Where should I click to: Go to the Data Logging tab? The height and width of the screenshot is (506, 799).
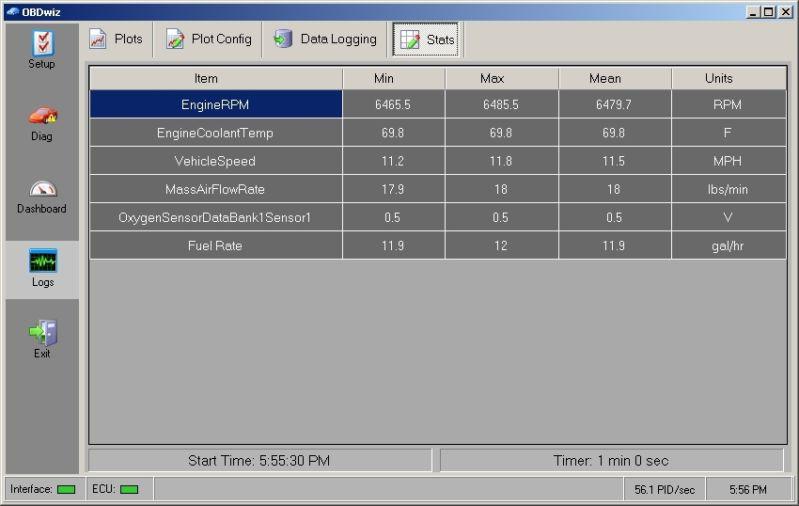pos(325,40)
